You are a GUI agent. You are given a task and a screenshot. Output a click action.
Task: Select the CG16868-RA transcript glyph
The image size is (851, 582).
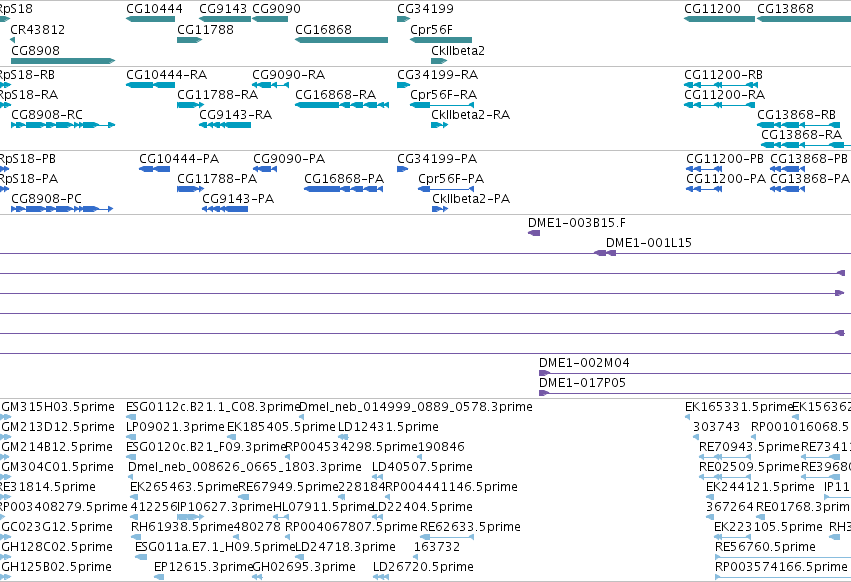click(342, 105)
